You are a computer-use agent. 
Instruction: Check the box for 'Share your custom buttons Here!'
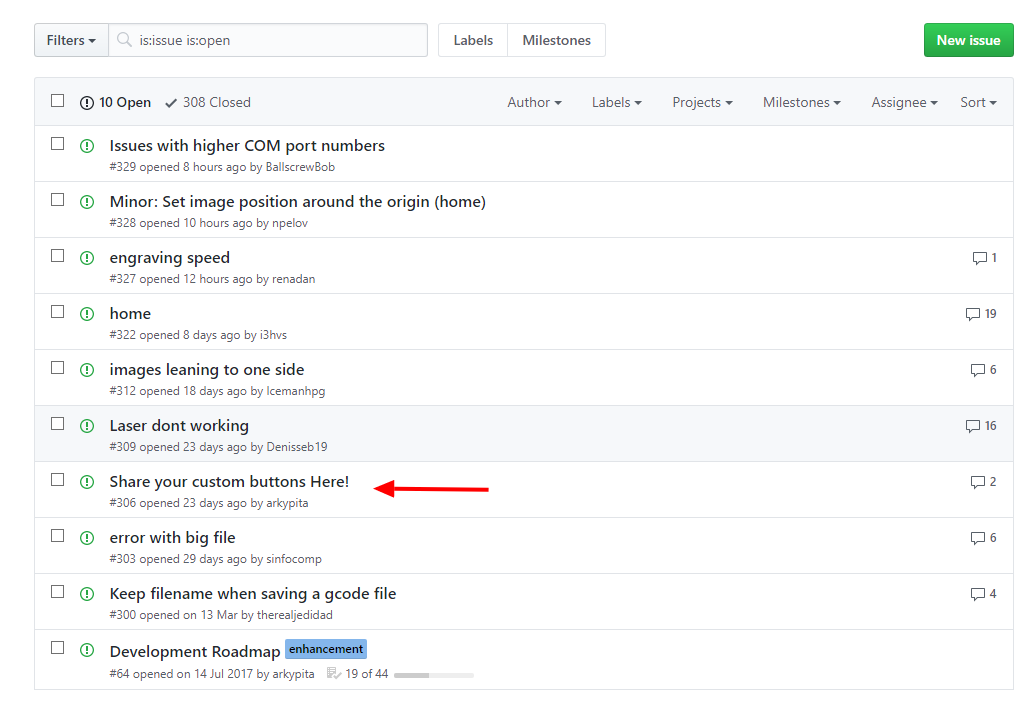[58, 480]
